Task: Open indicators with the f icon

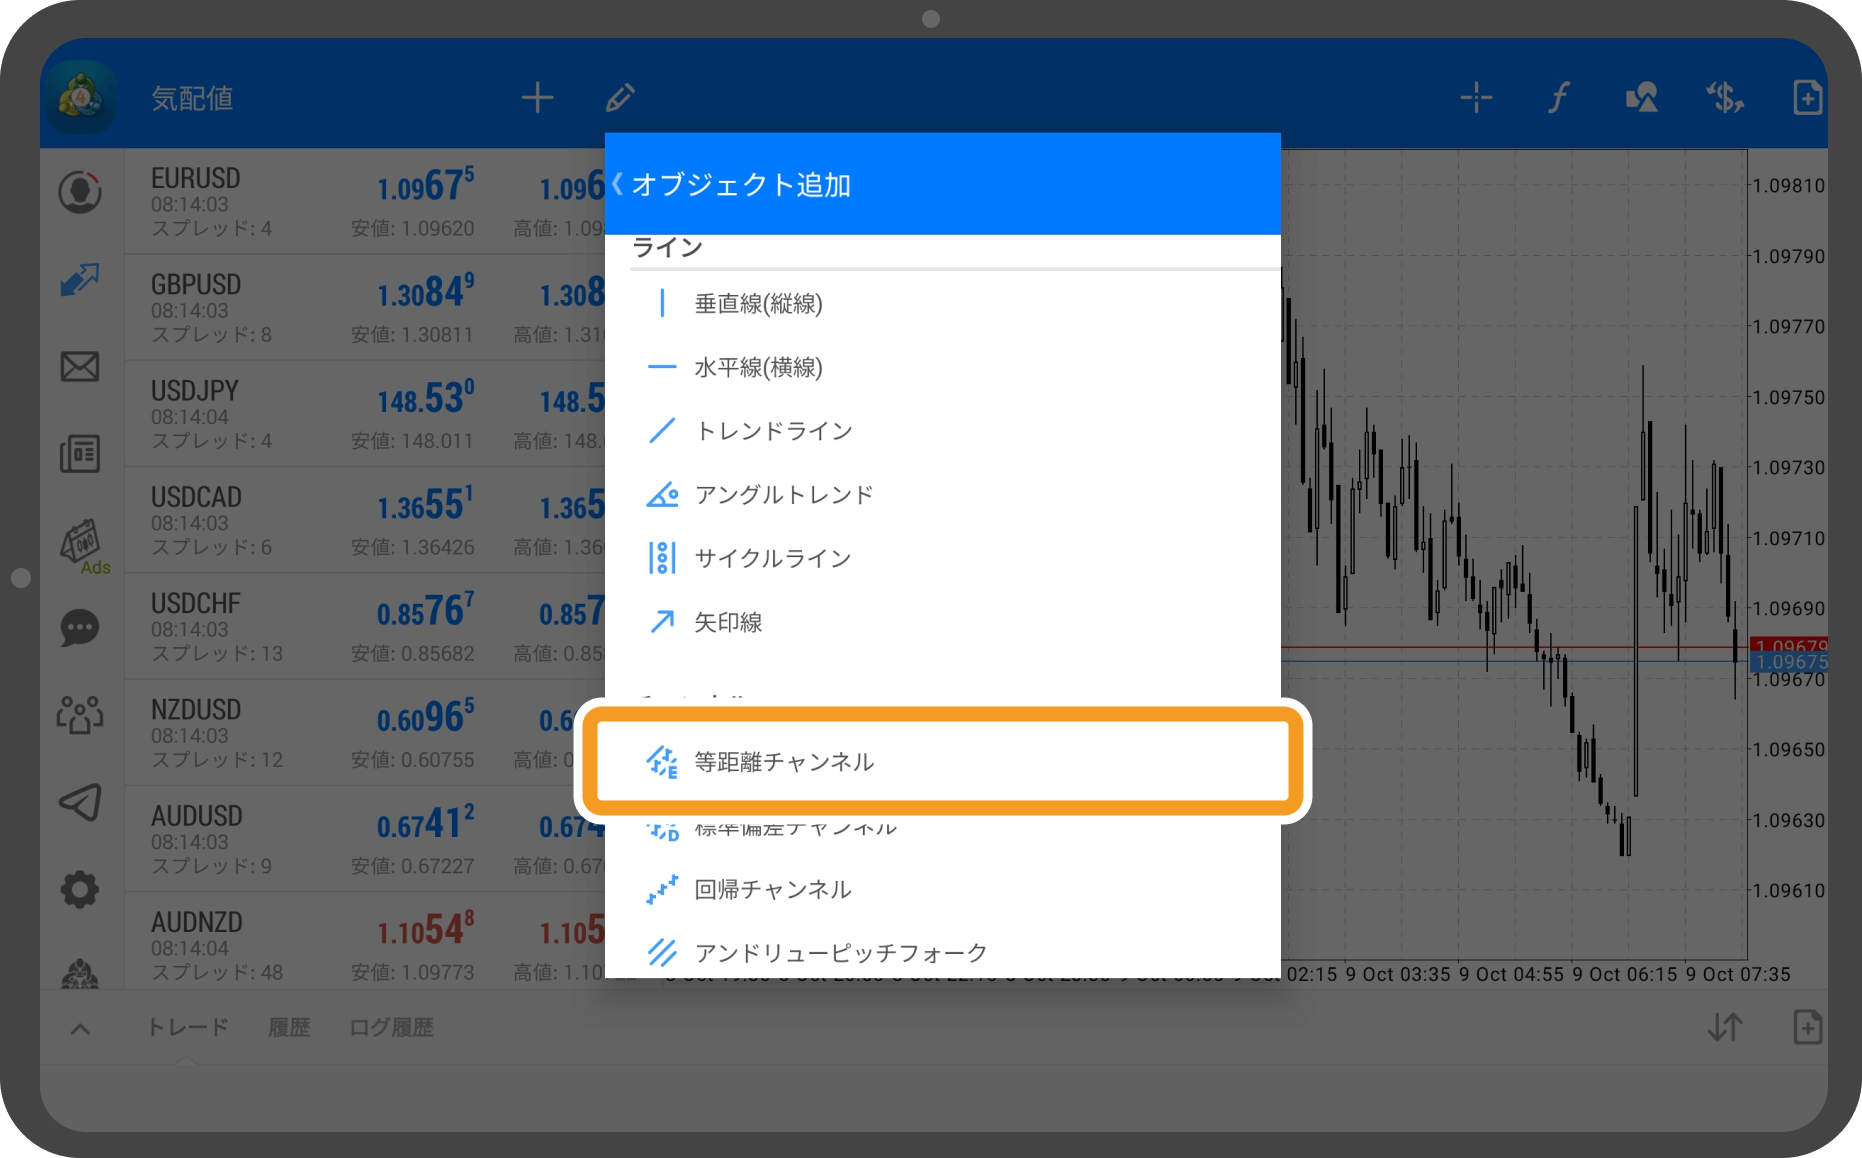Action: tap(1559, 98)
